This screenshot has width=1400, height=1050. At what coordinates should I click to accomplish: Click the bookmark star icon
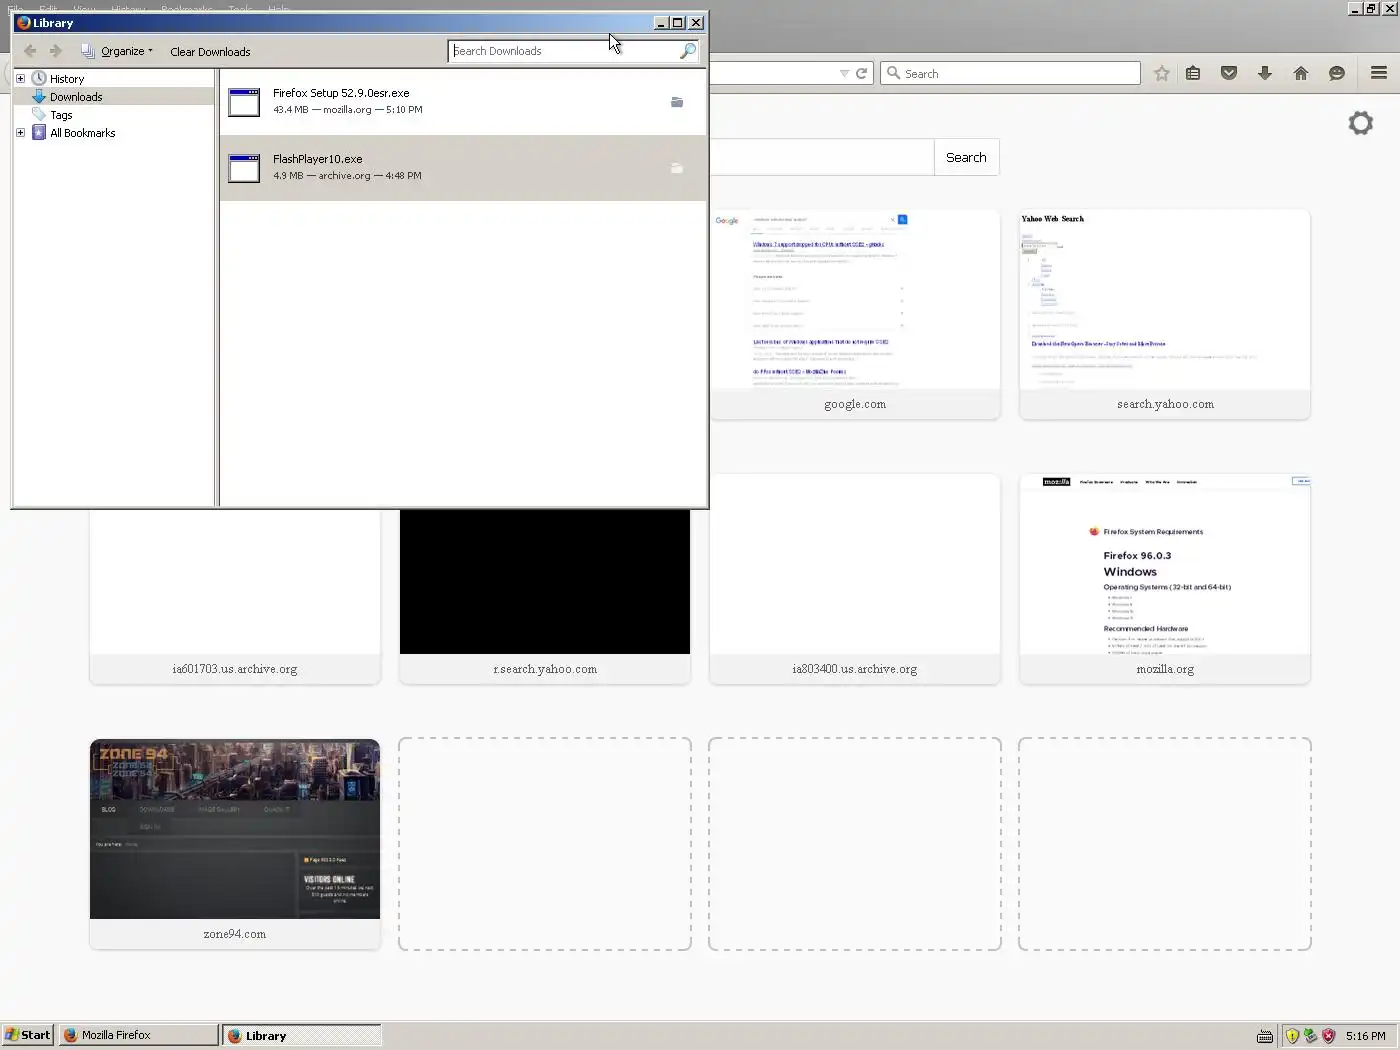tap(1161, 73)
